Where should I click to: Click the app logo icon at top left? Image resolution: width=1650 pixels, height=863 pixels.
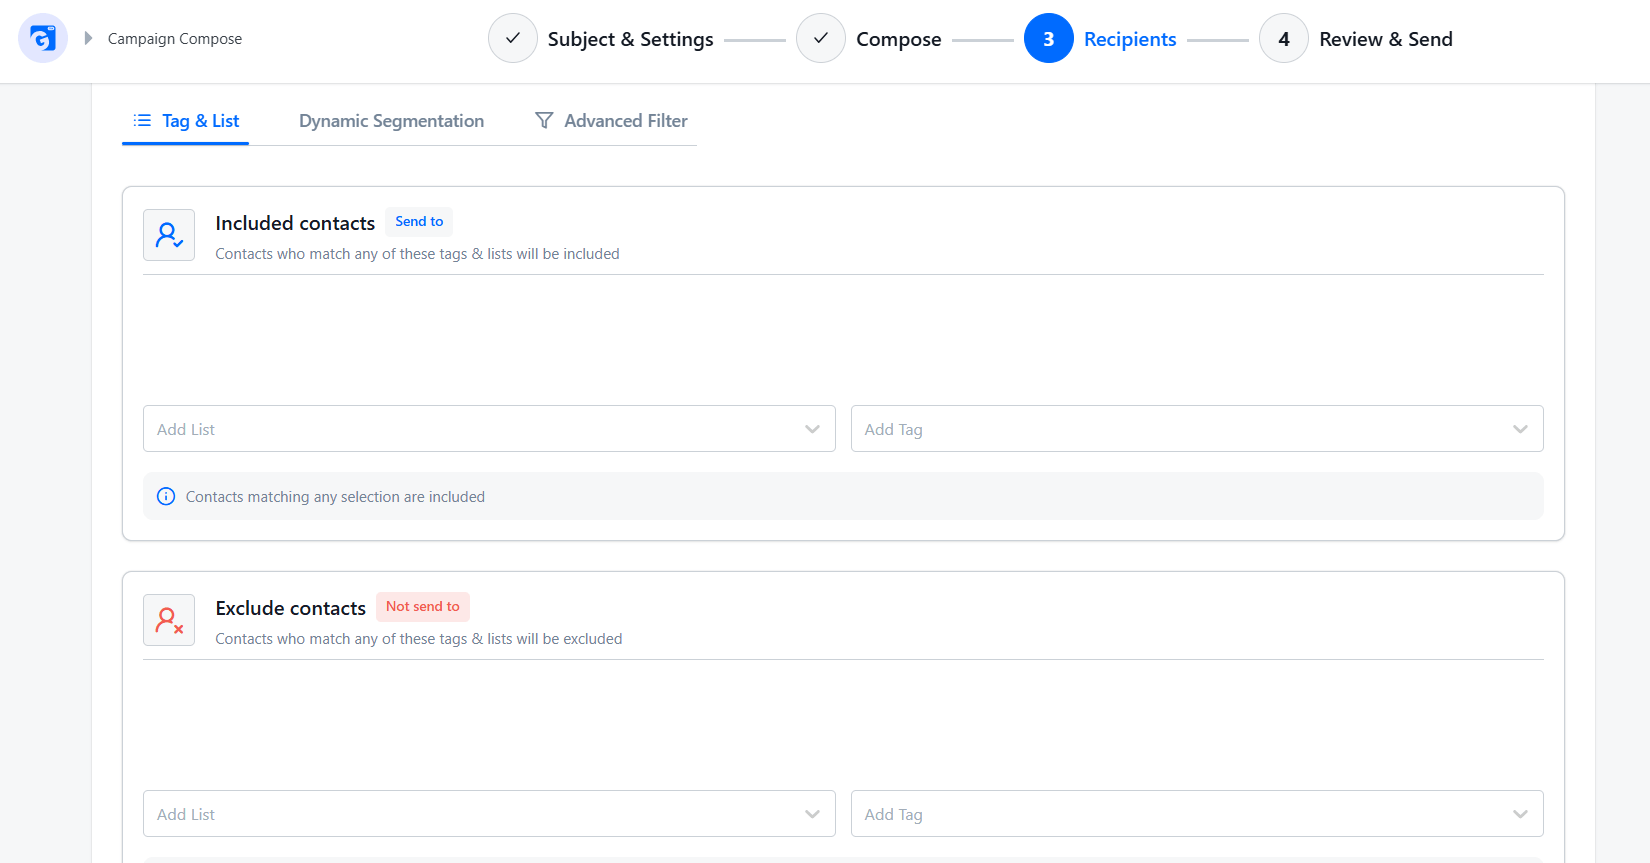click(x=43, y=39)
